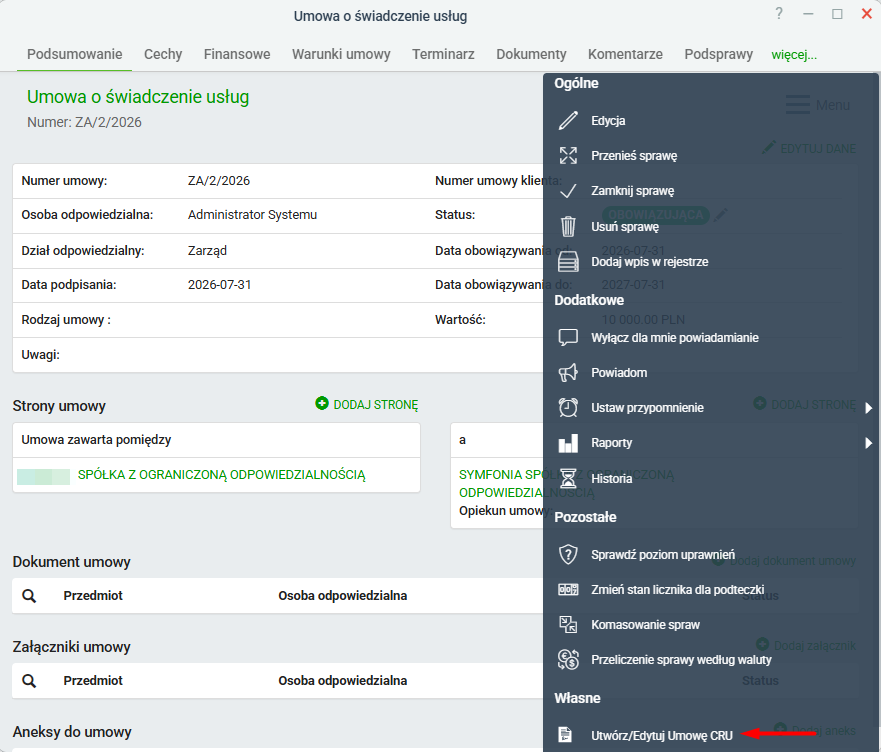The image size is (881, 752).
Task: Click the Przedmiot header under Dokument umowy
Action: pos(93,596)
